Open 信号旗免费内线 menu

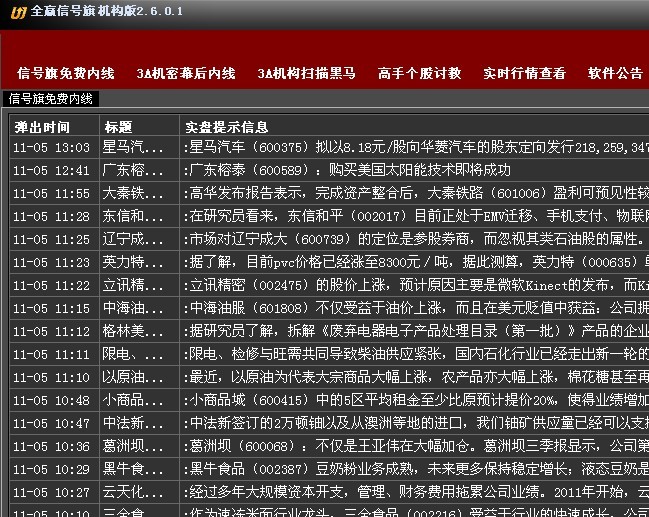66,73
